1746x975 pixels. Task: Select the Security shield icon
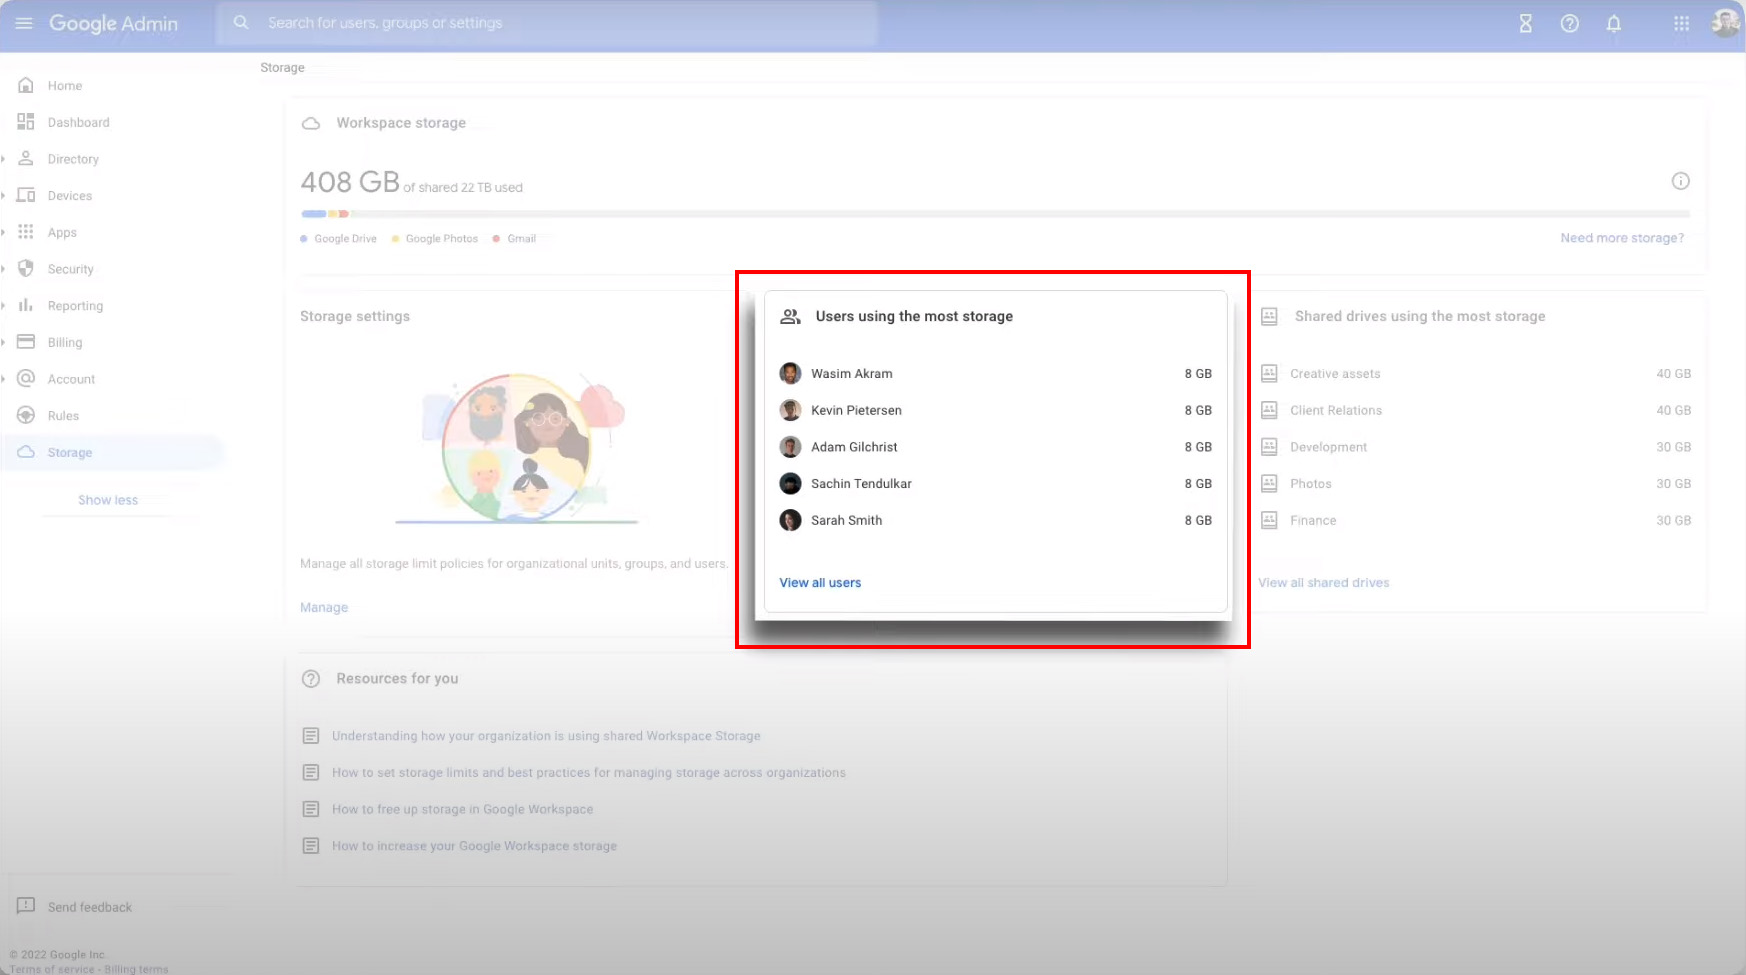coord(26,268)
